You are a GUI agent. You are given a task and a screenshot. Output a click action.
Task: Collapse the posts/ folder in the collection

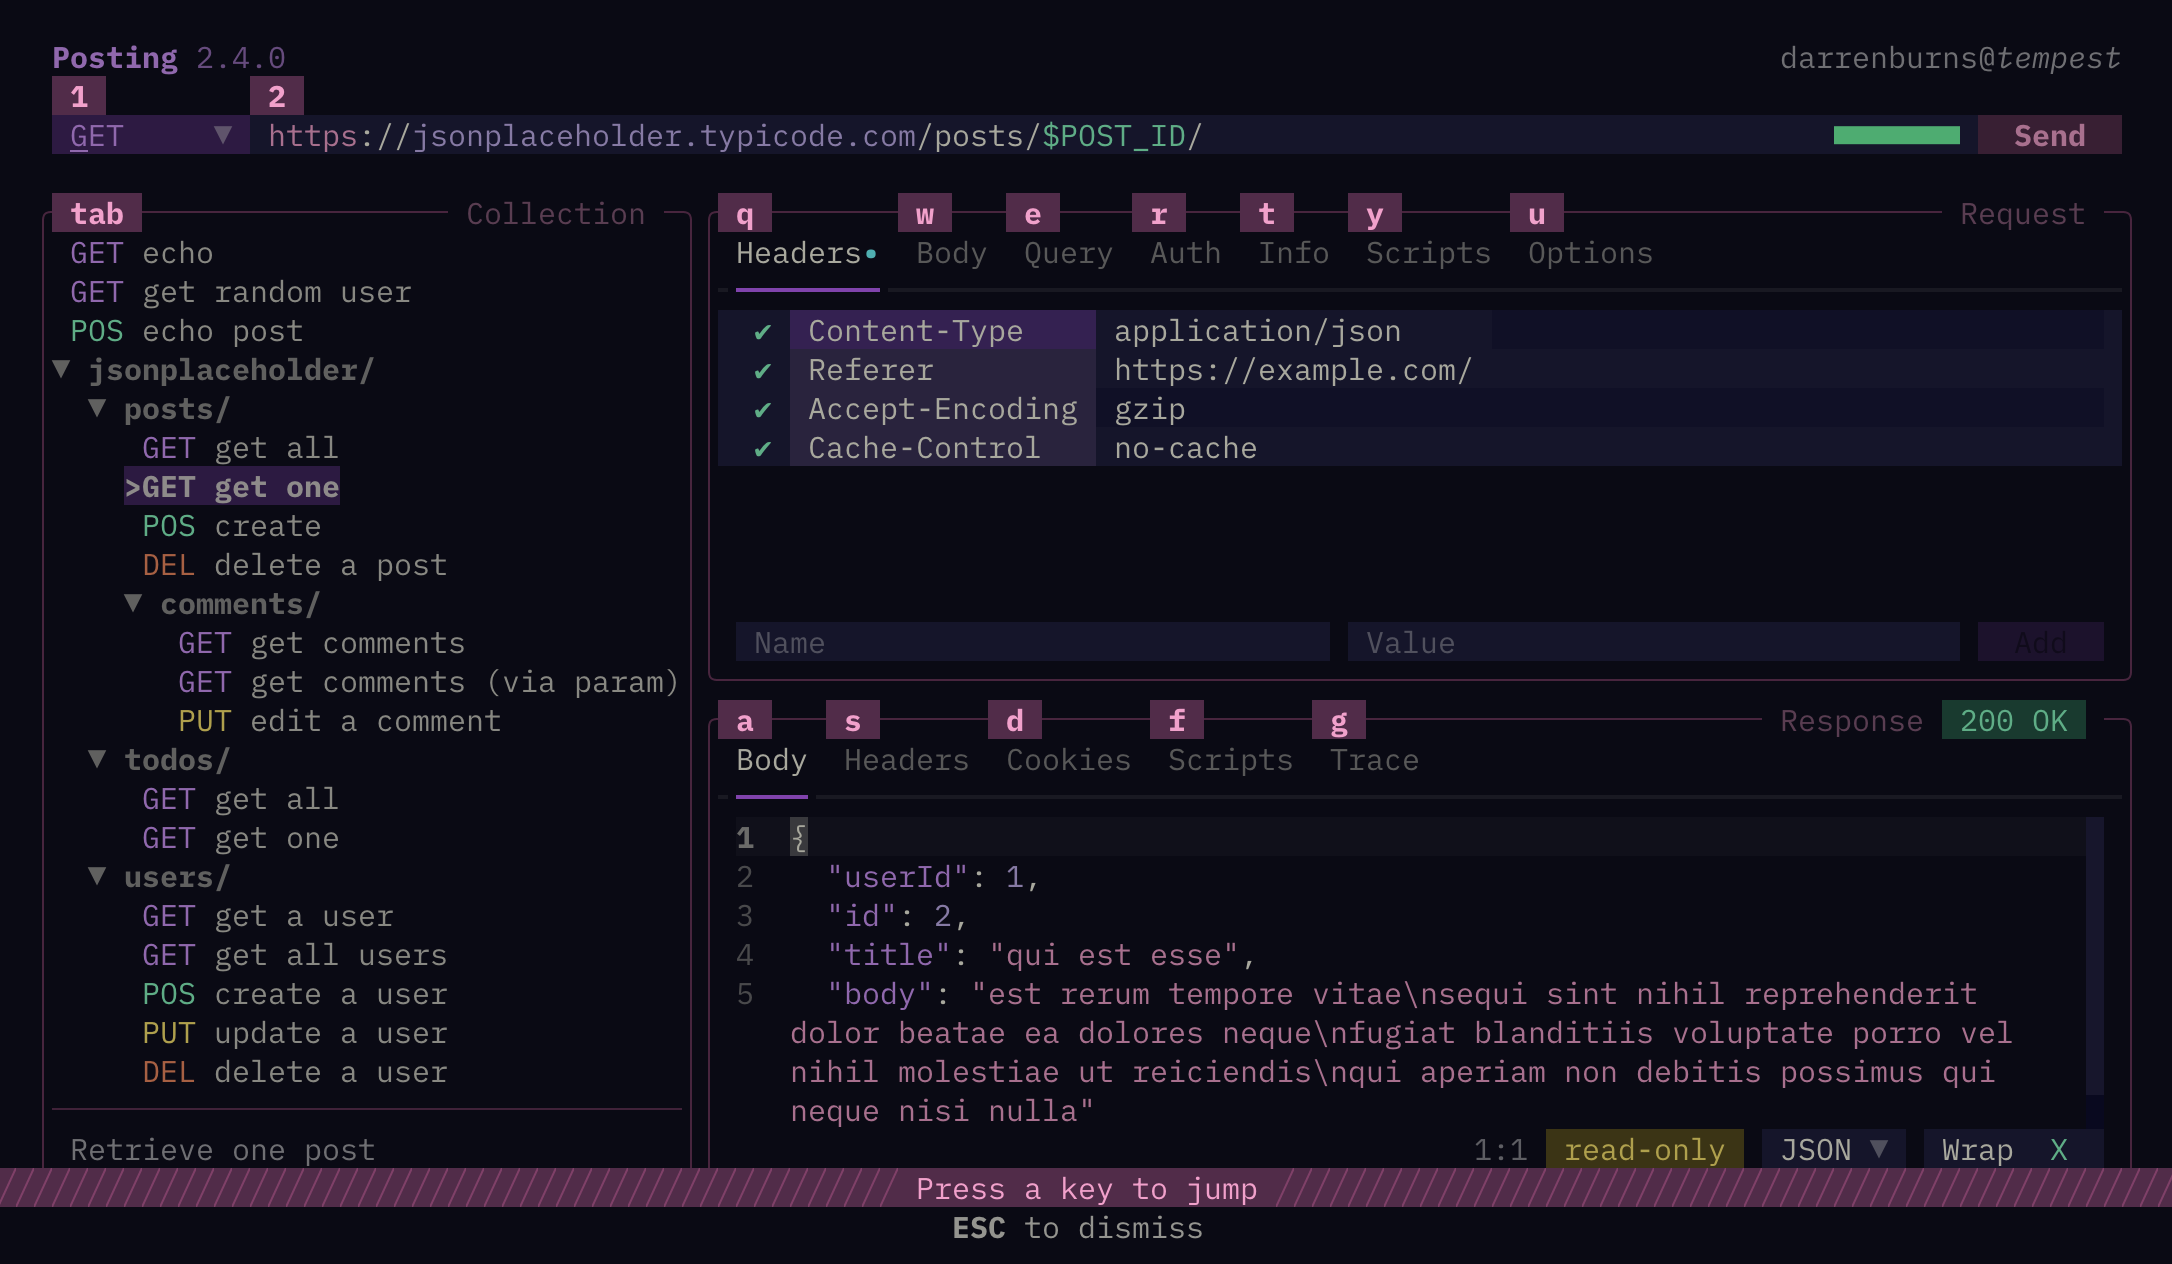click(x=98, y=408)
